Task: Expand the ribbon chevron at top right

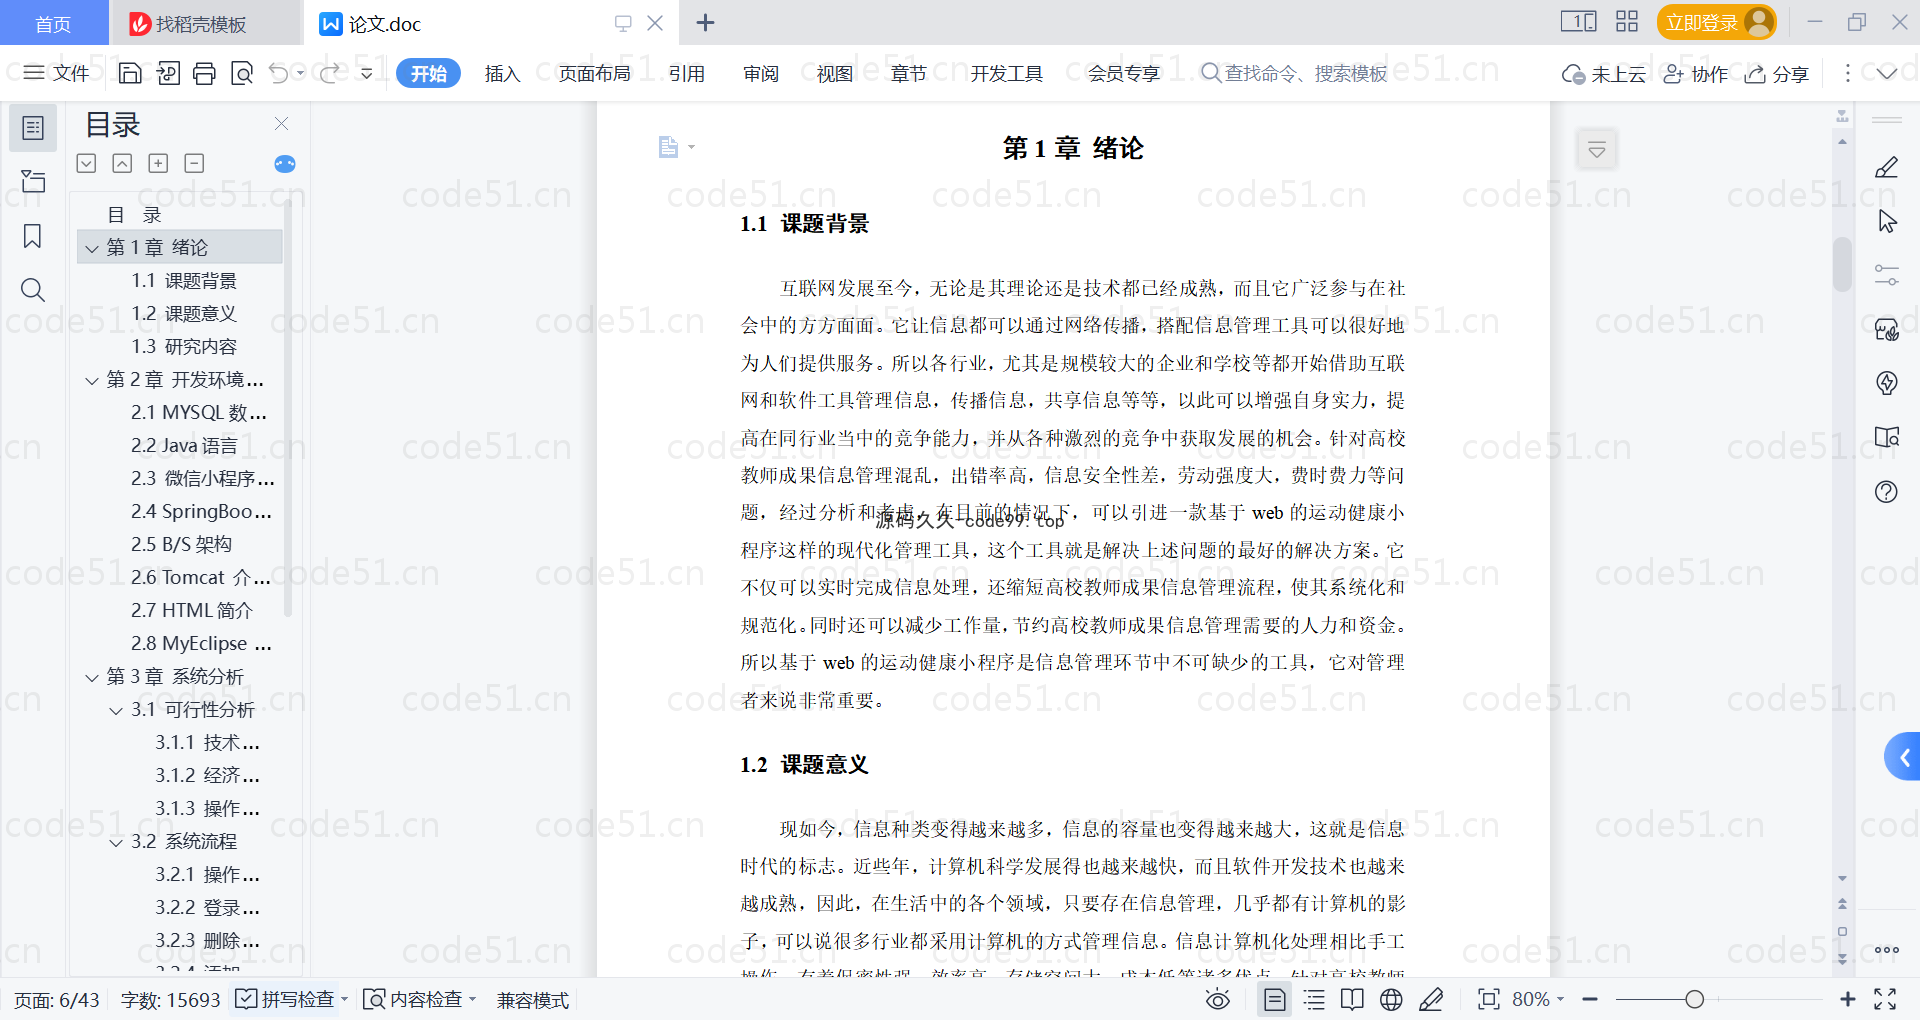Action: tap(1887, 73)
